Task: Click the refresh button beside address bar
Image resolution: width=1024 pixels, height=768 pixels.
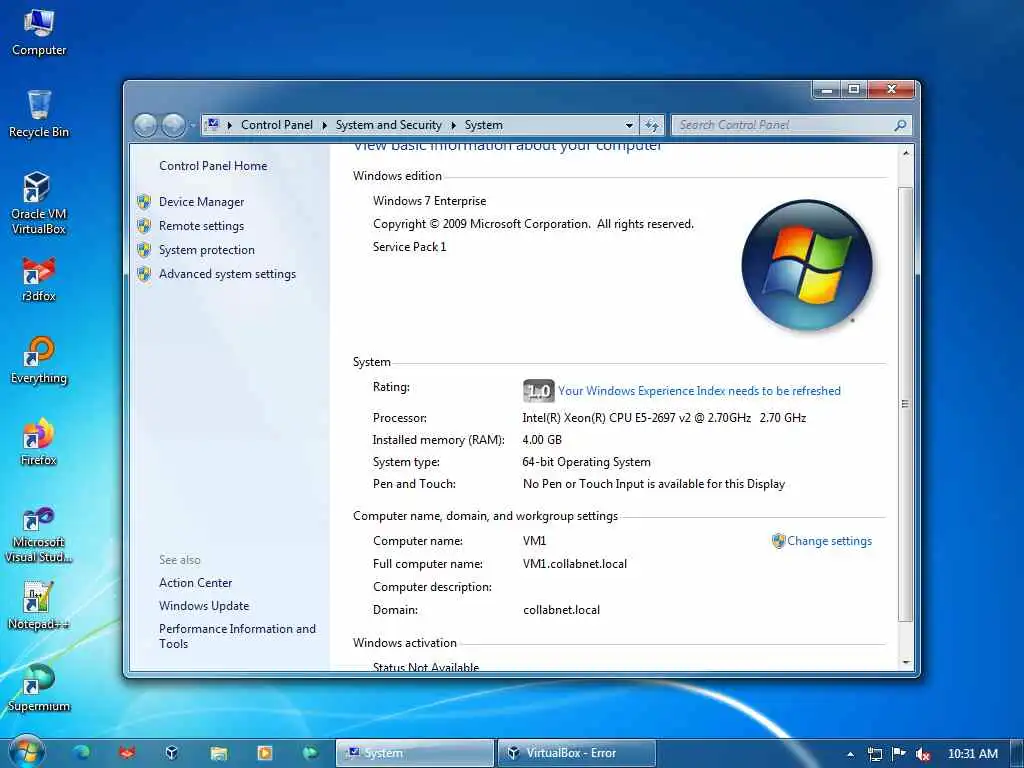Action: [x=651, y=125]
